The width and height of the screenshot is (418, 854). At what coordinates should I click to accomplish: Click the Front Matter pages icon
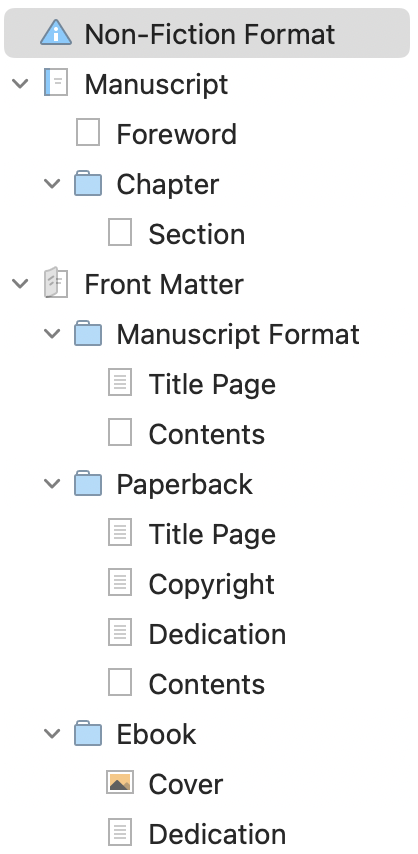pos(56,283)
